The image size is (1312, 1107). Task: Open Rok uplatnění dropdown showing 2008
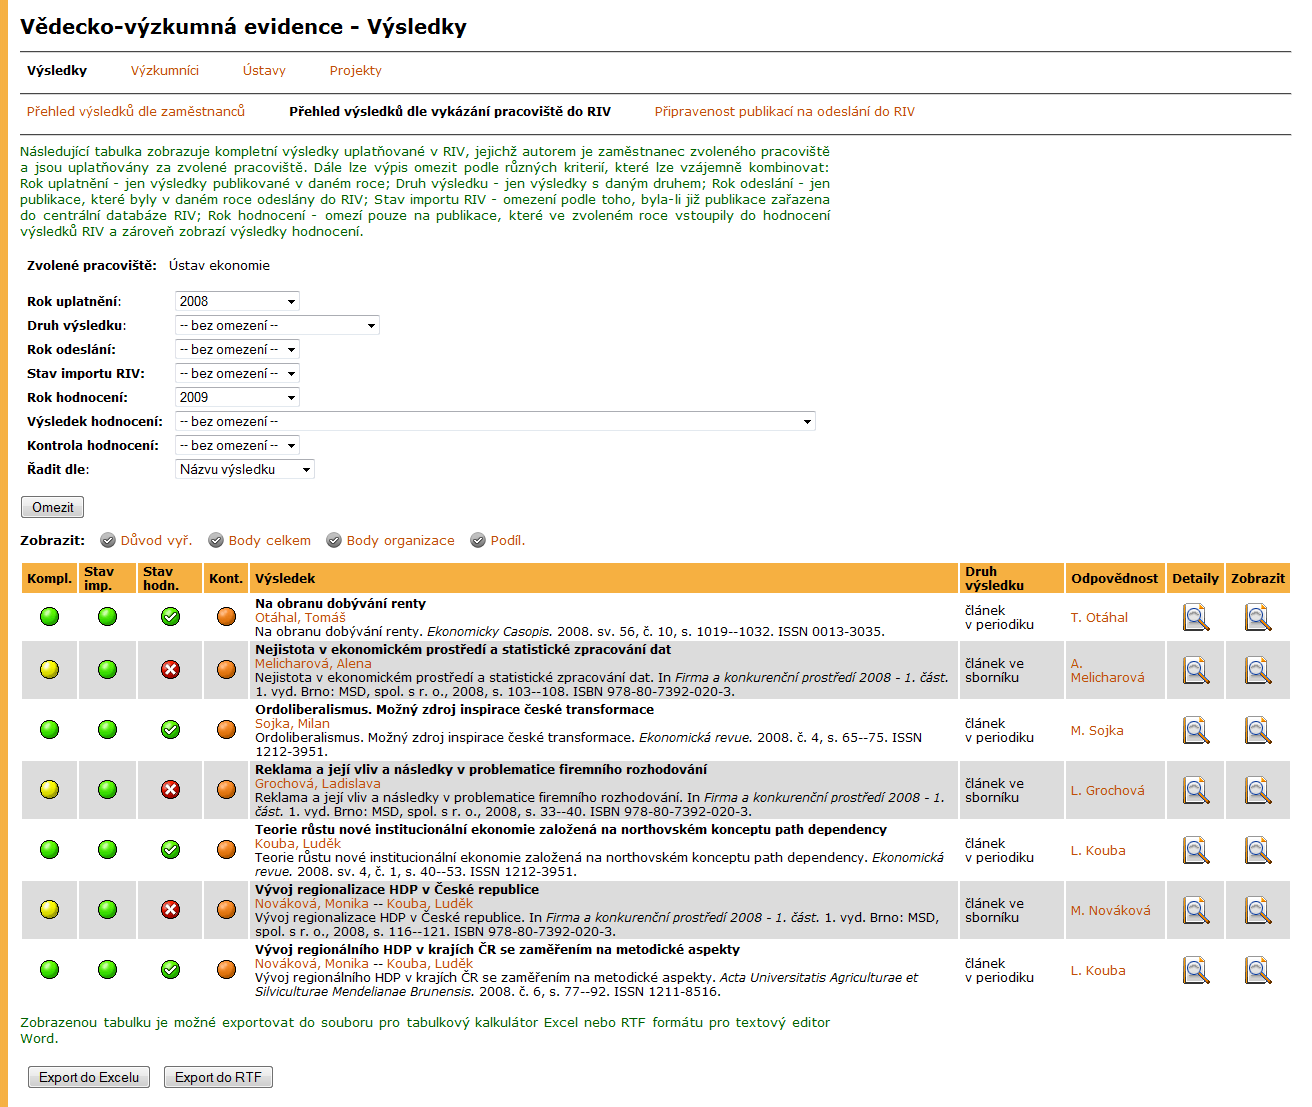click(237, 301)
